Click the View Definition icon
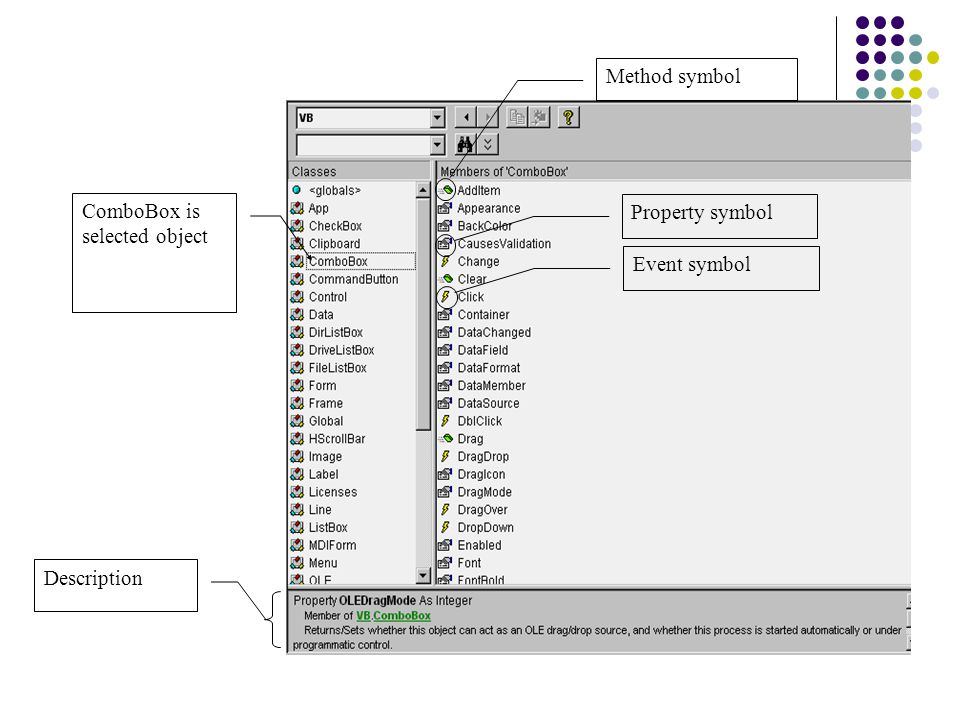Image resolution: width=960 pixels, height=720 pixels. pos(539,117)
